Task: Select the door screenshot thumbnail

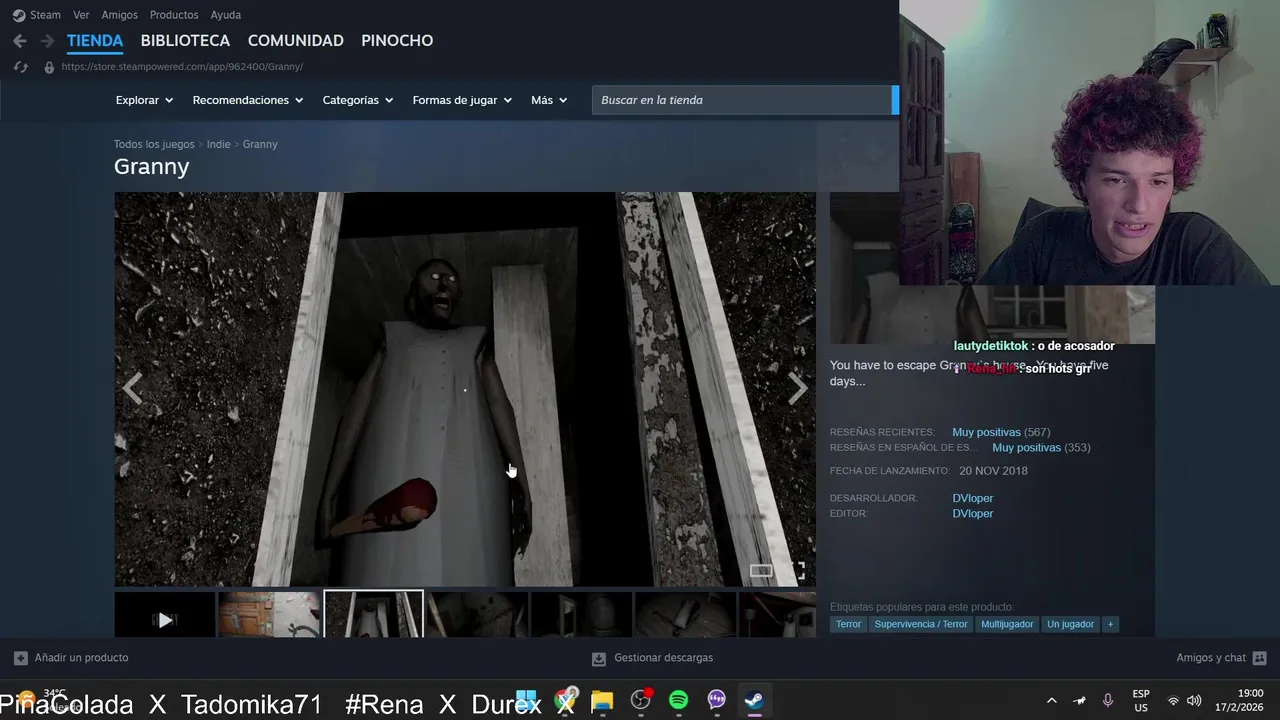Action: [269, 614]
